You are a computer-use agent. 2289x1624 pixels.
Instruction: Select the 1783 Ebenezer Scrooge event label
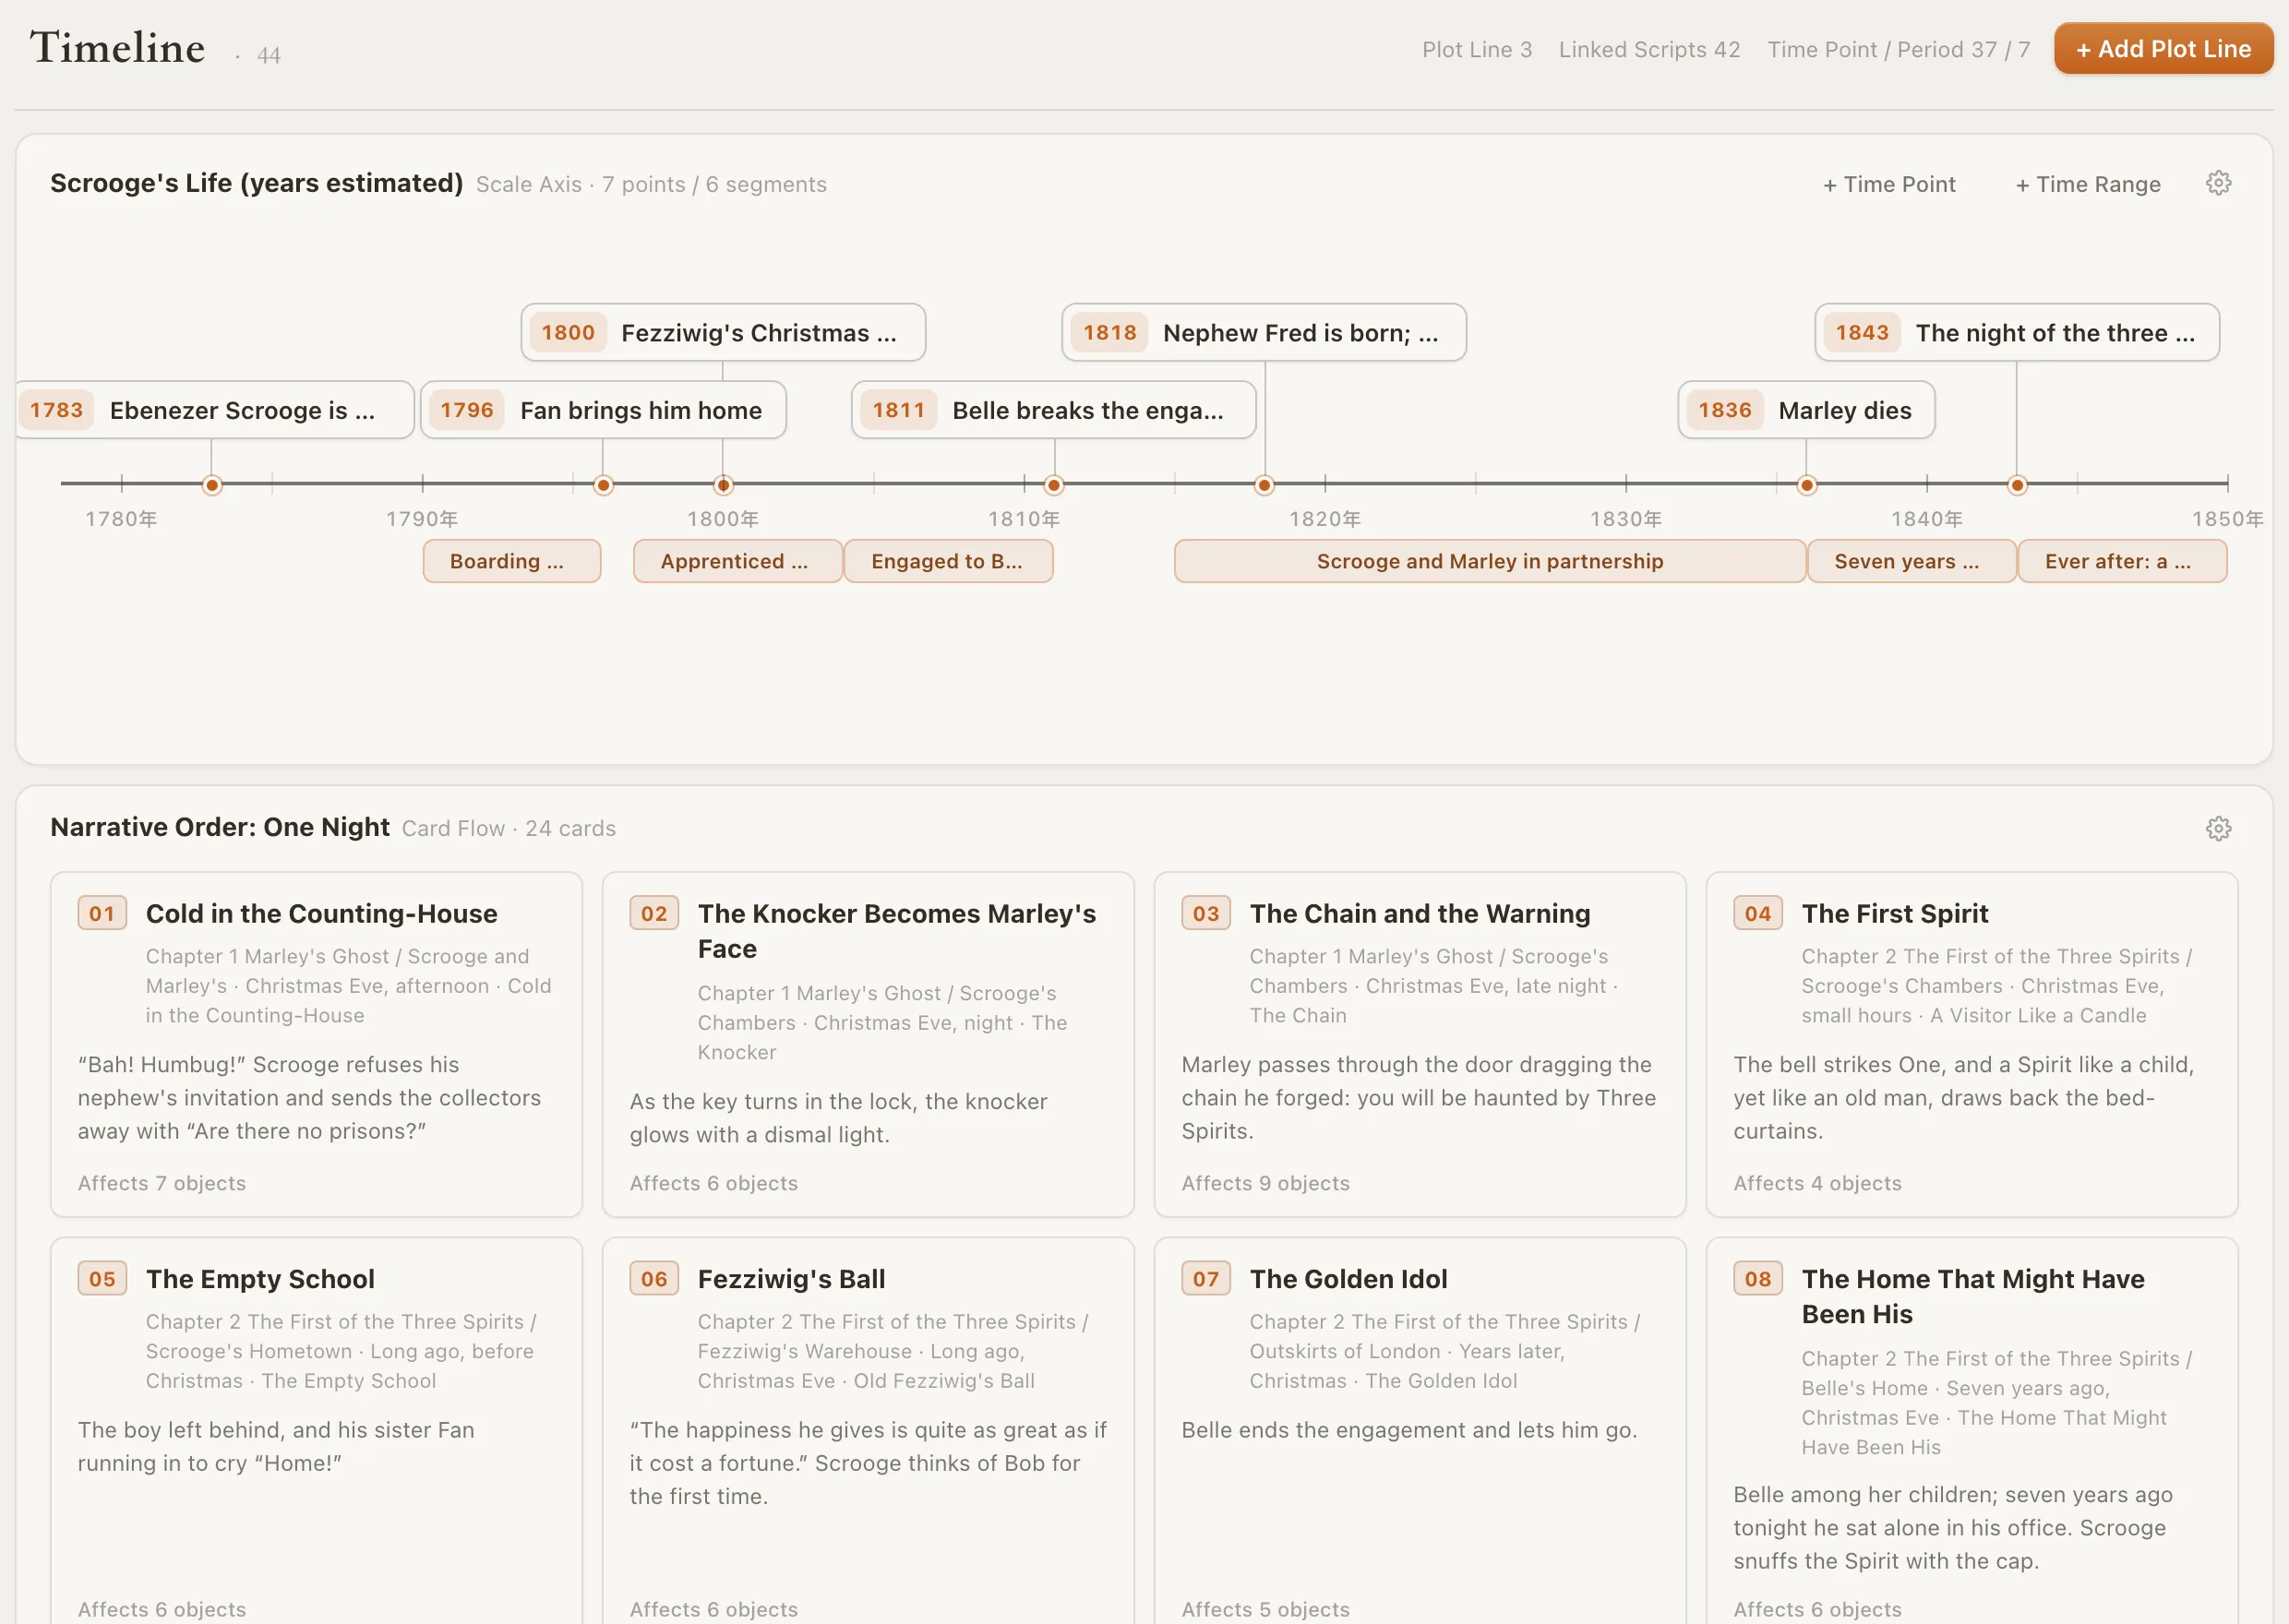coord(214,410)
